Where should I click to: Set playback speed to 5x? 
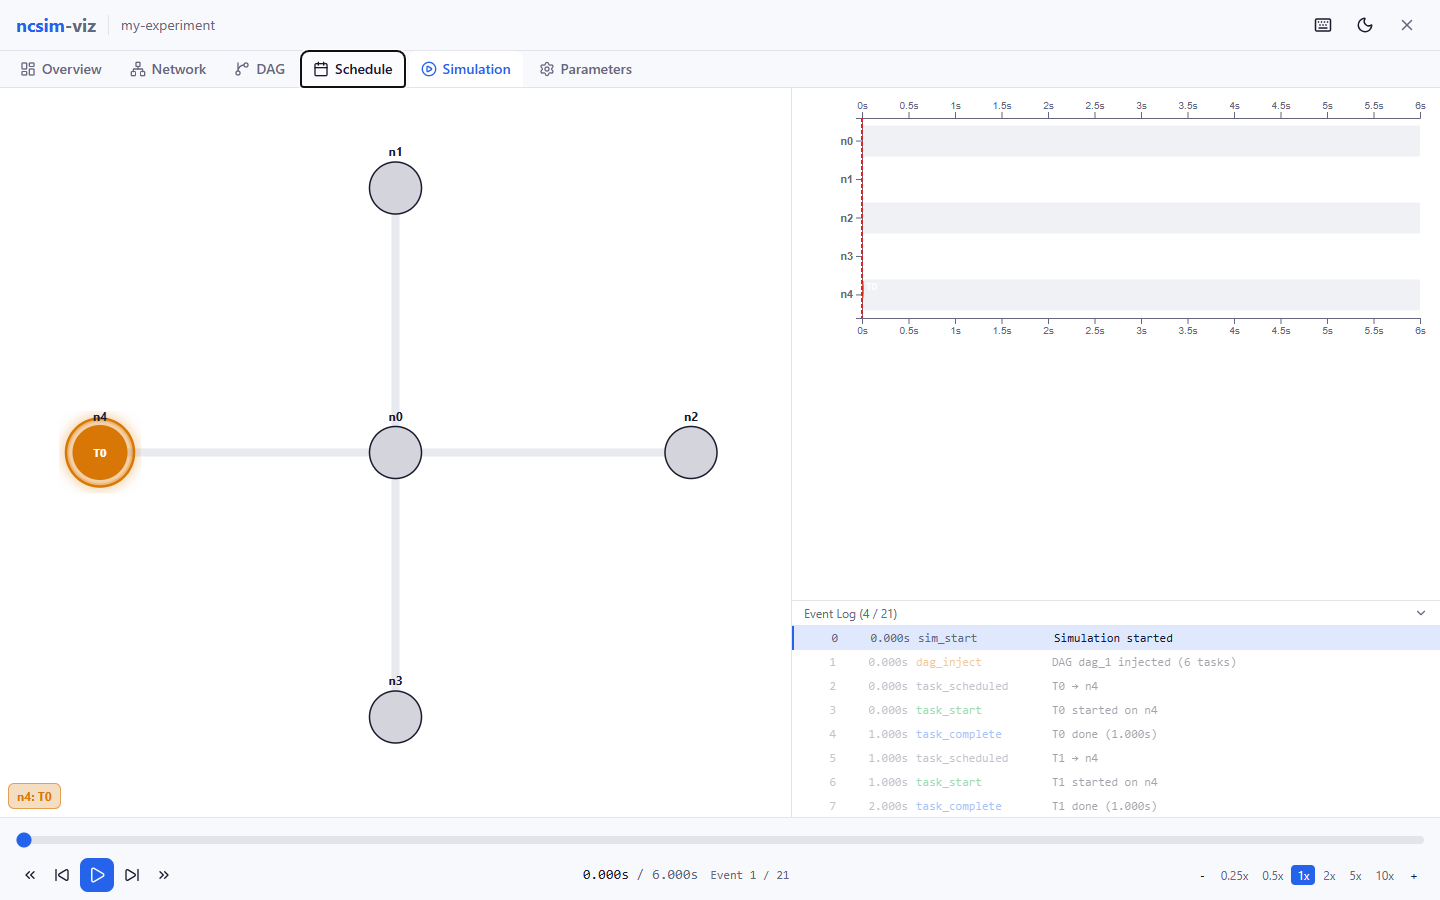pyautogui.click(x=1356, y=876)
